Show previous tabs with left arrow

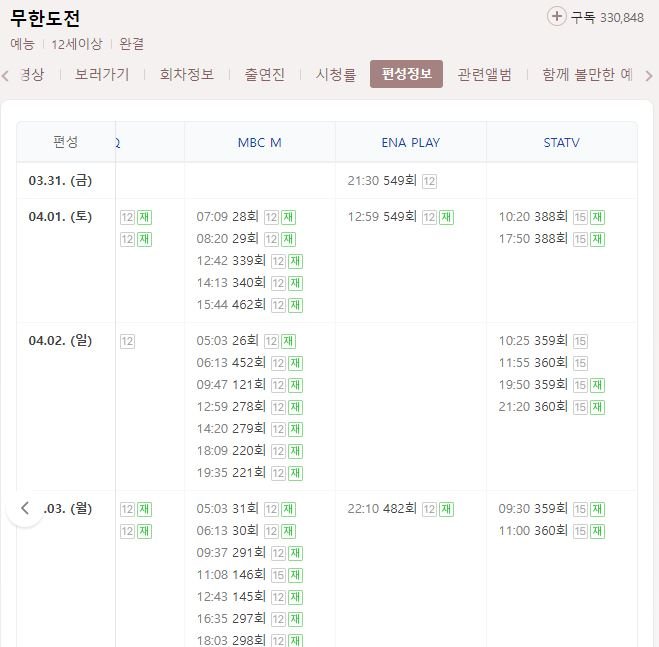(x=5, y=76)
